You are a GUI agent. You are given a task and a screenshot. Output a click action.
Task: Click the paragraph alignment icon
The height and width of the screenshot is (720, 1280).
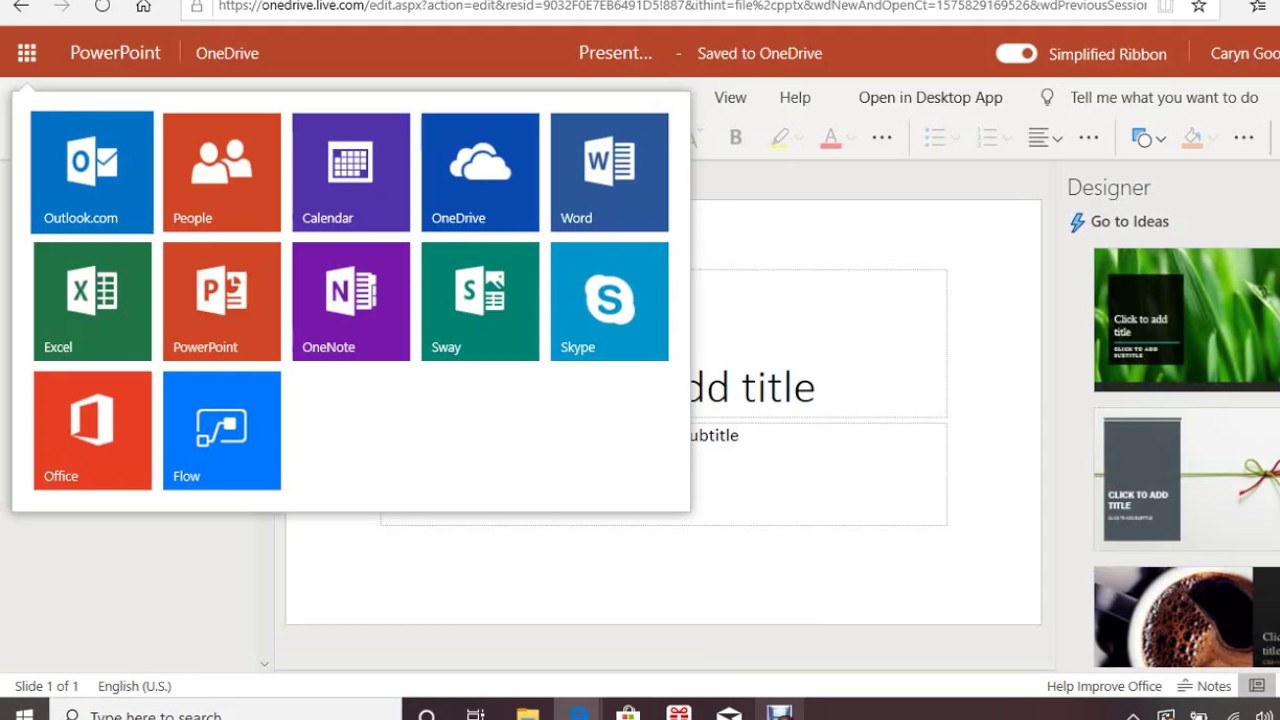[x=1038, y=137]
